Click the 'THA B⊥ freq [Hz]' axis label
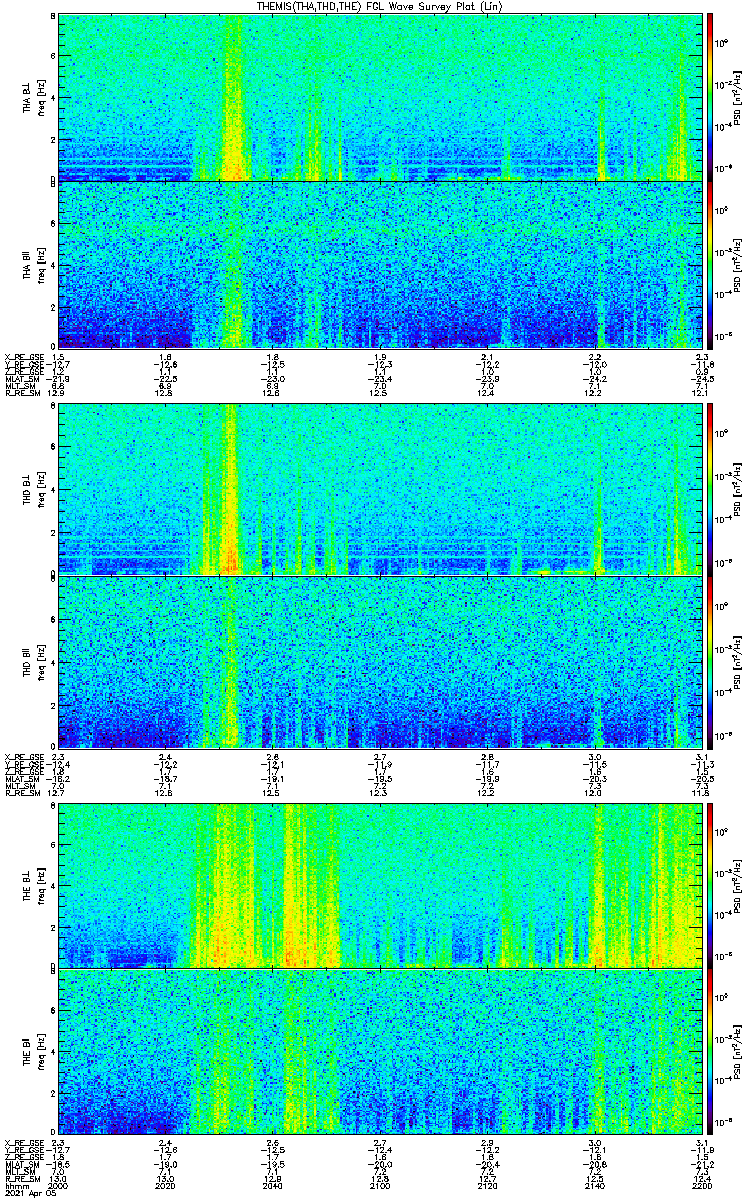 click(x=34, y=97)
